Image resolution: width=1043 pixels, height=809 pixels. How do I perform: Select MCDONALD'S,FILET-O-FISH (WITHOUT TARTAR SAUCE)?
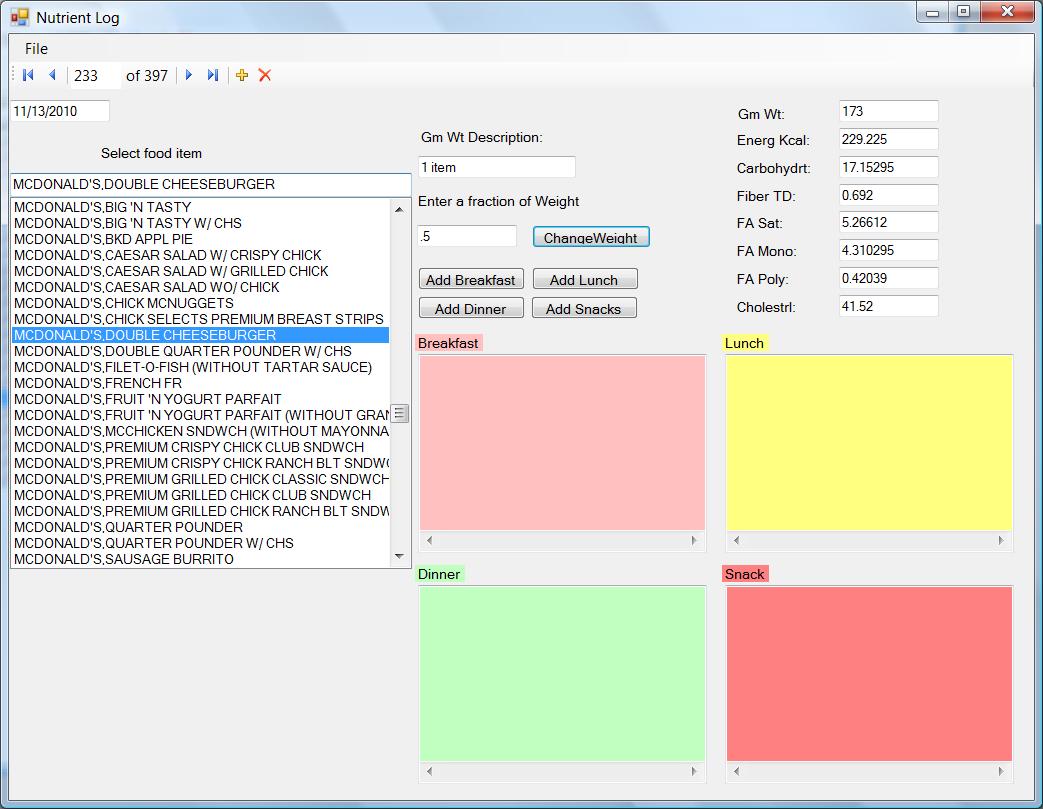(201, 367)
